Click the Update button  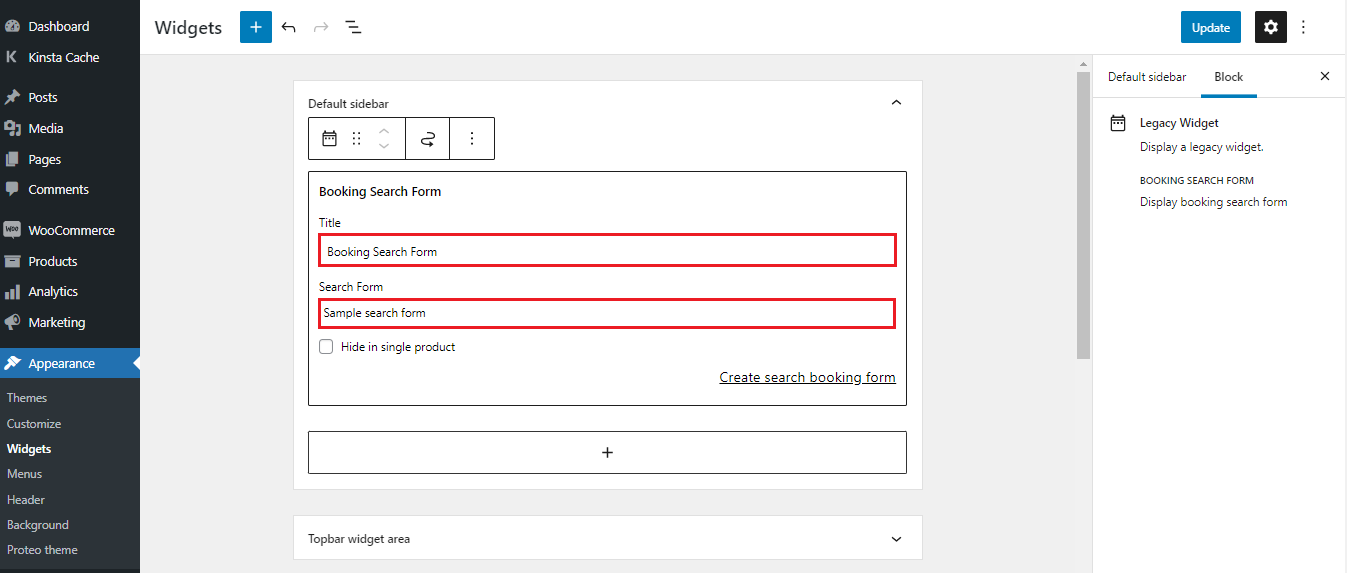(1210, 27)
